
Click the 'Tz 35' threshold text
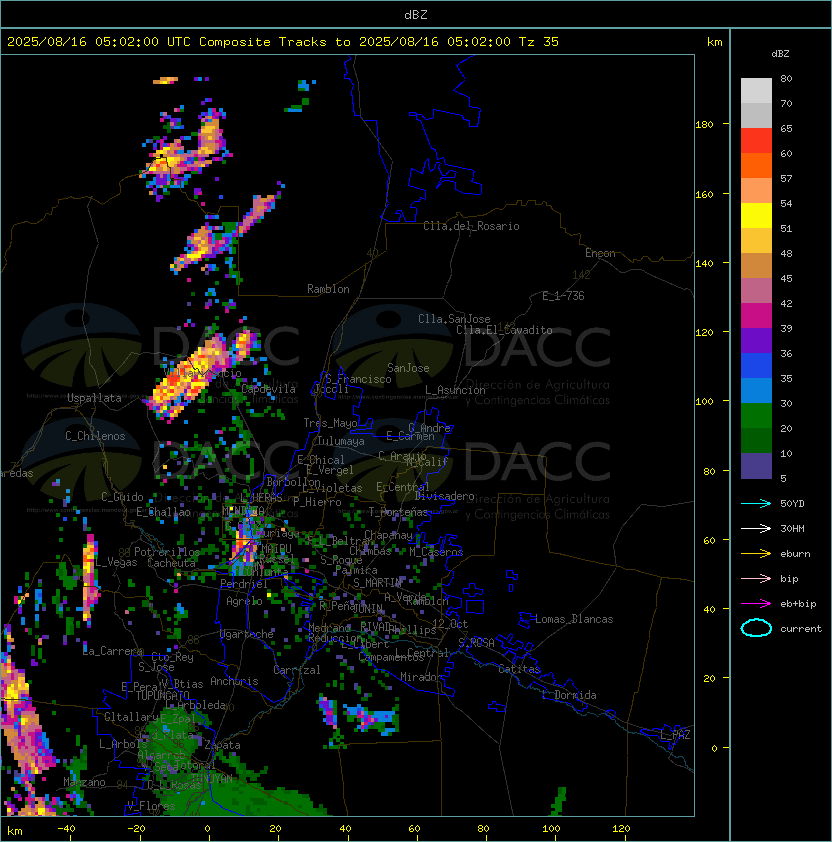pyautogui.click(x=539, y=42)
